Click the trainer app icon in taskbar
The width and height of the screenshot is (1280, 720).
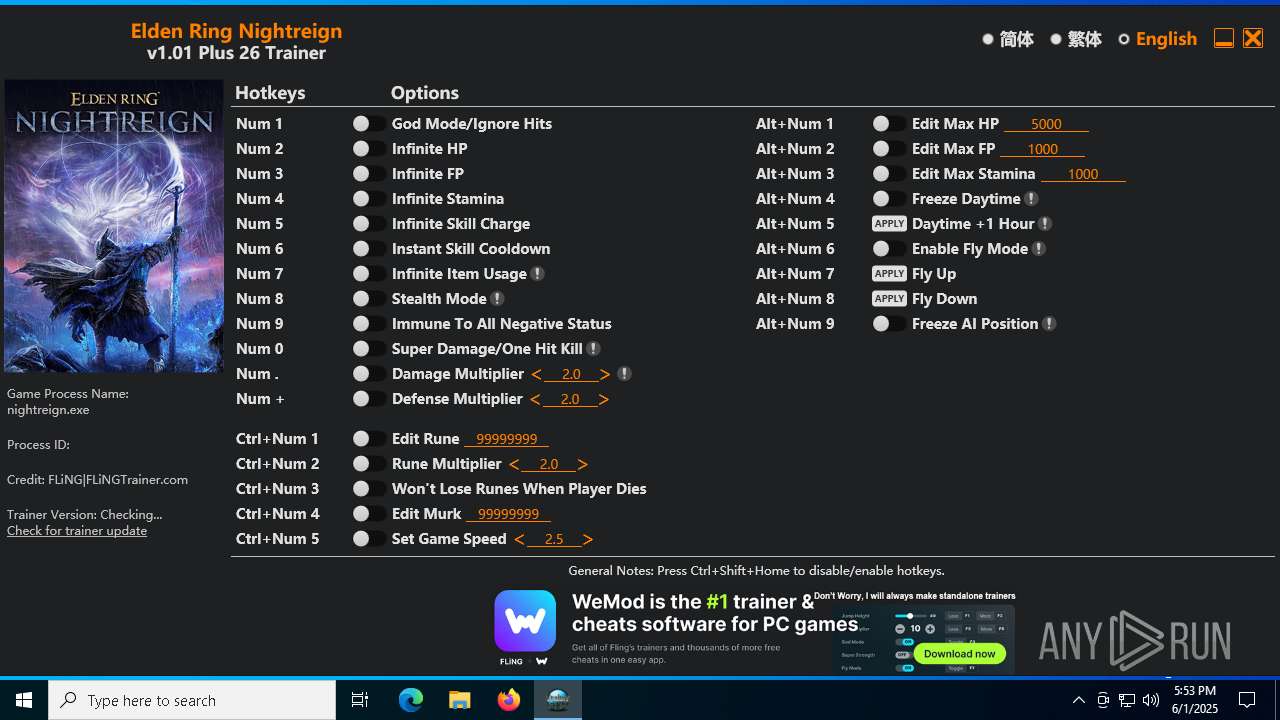[x=558, y=700]
